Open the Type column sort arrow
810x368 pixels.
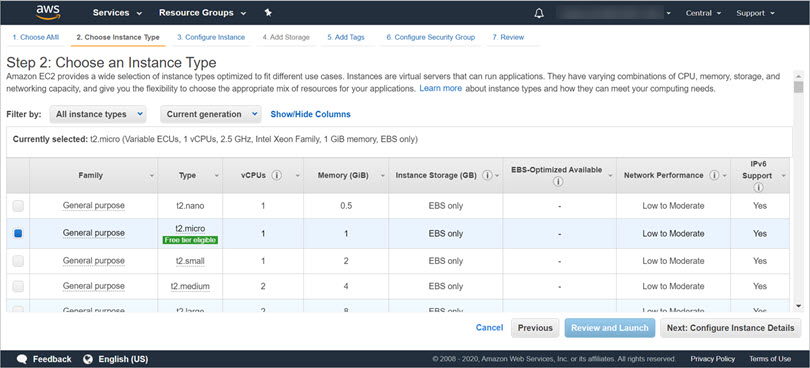[217, 176]
